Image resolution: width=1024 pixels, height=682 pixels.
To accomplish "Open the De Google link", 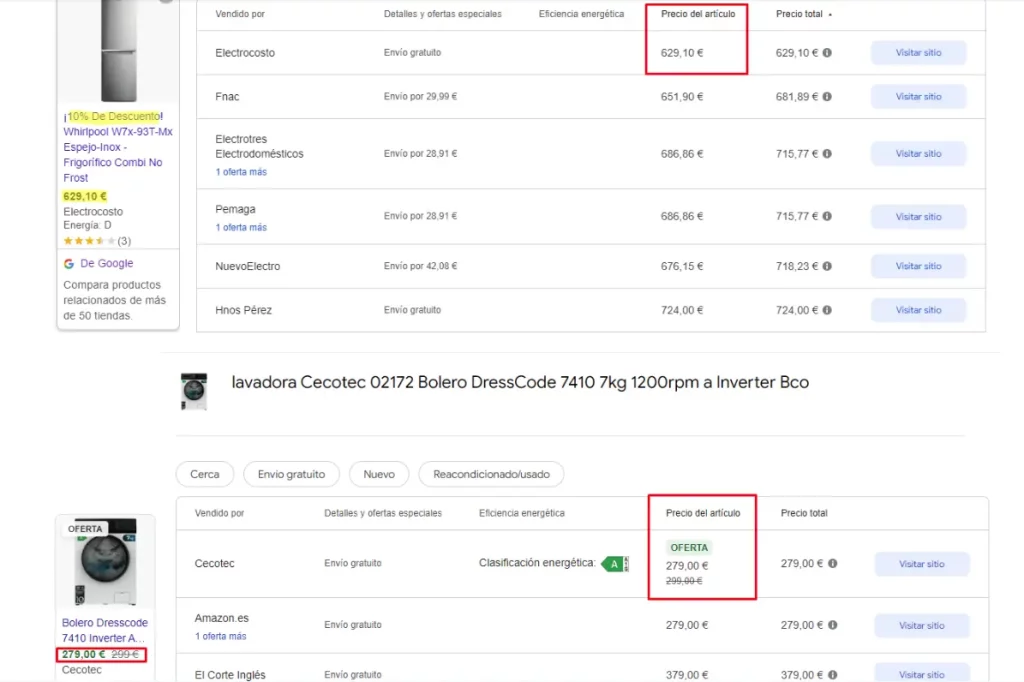I will [x=106, y=263].
